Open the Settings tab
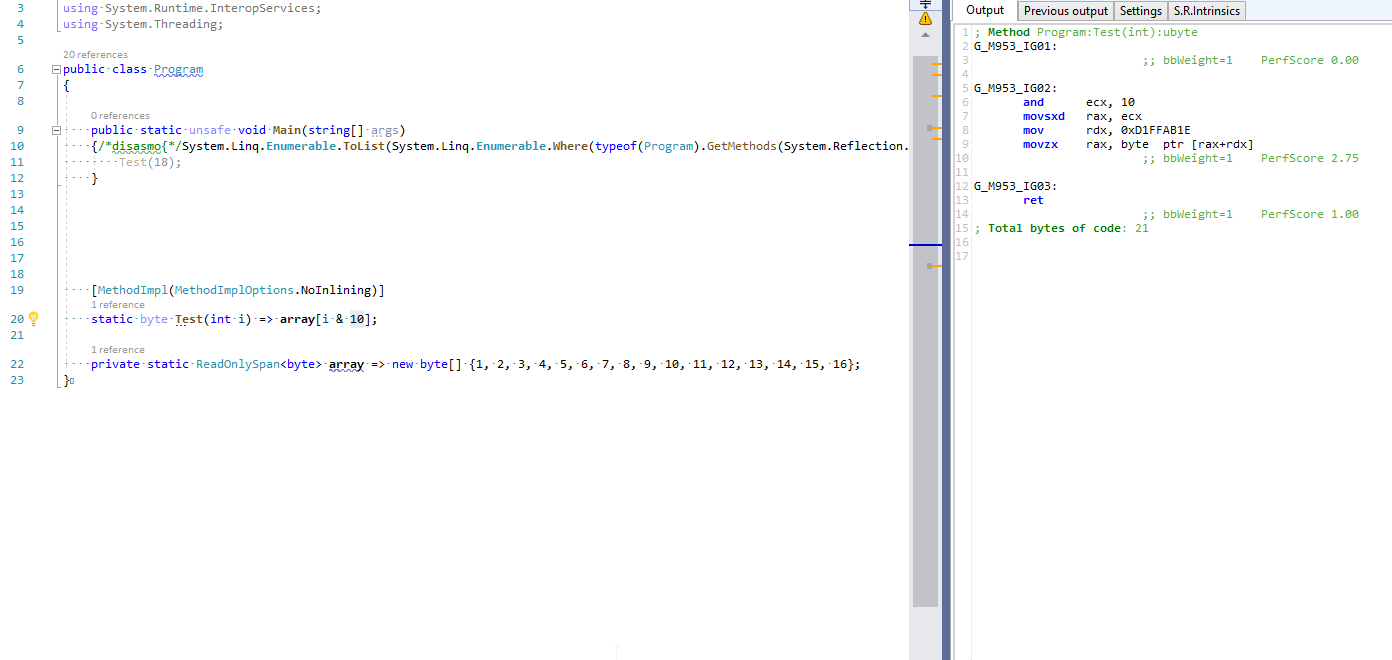Screen dimensions: 1392x660 pyautogui.click(x=1141, y=11)
